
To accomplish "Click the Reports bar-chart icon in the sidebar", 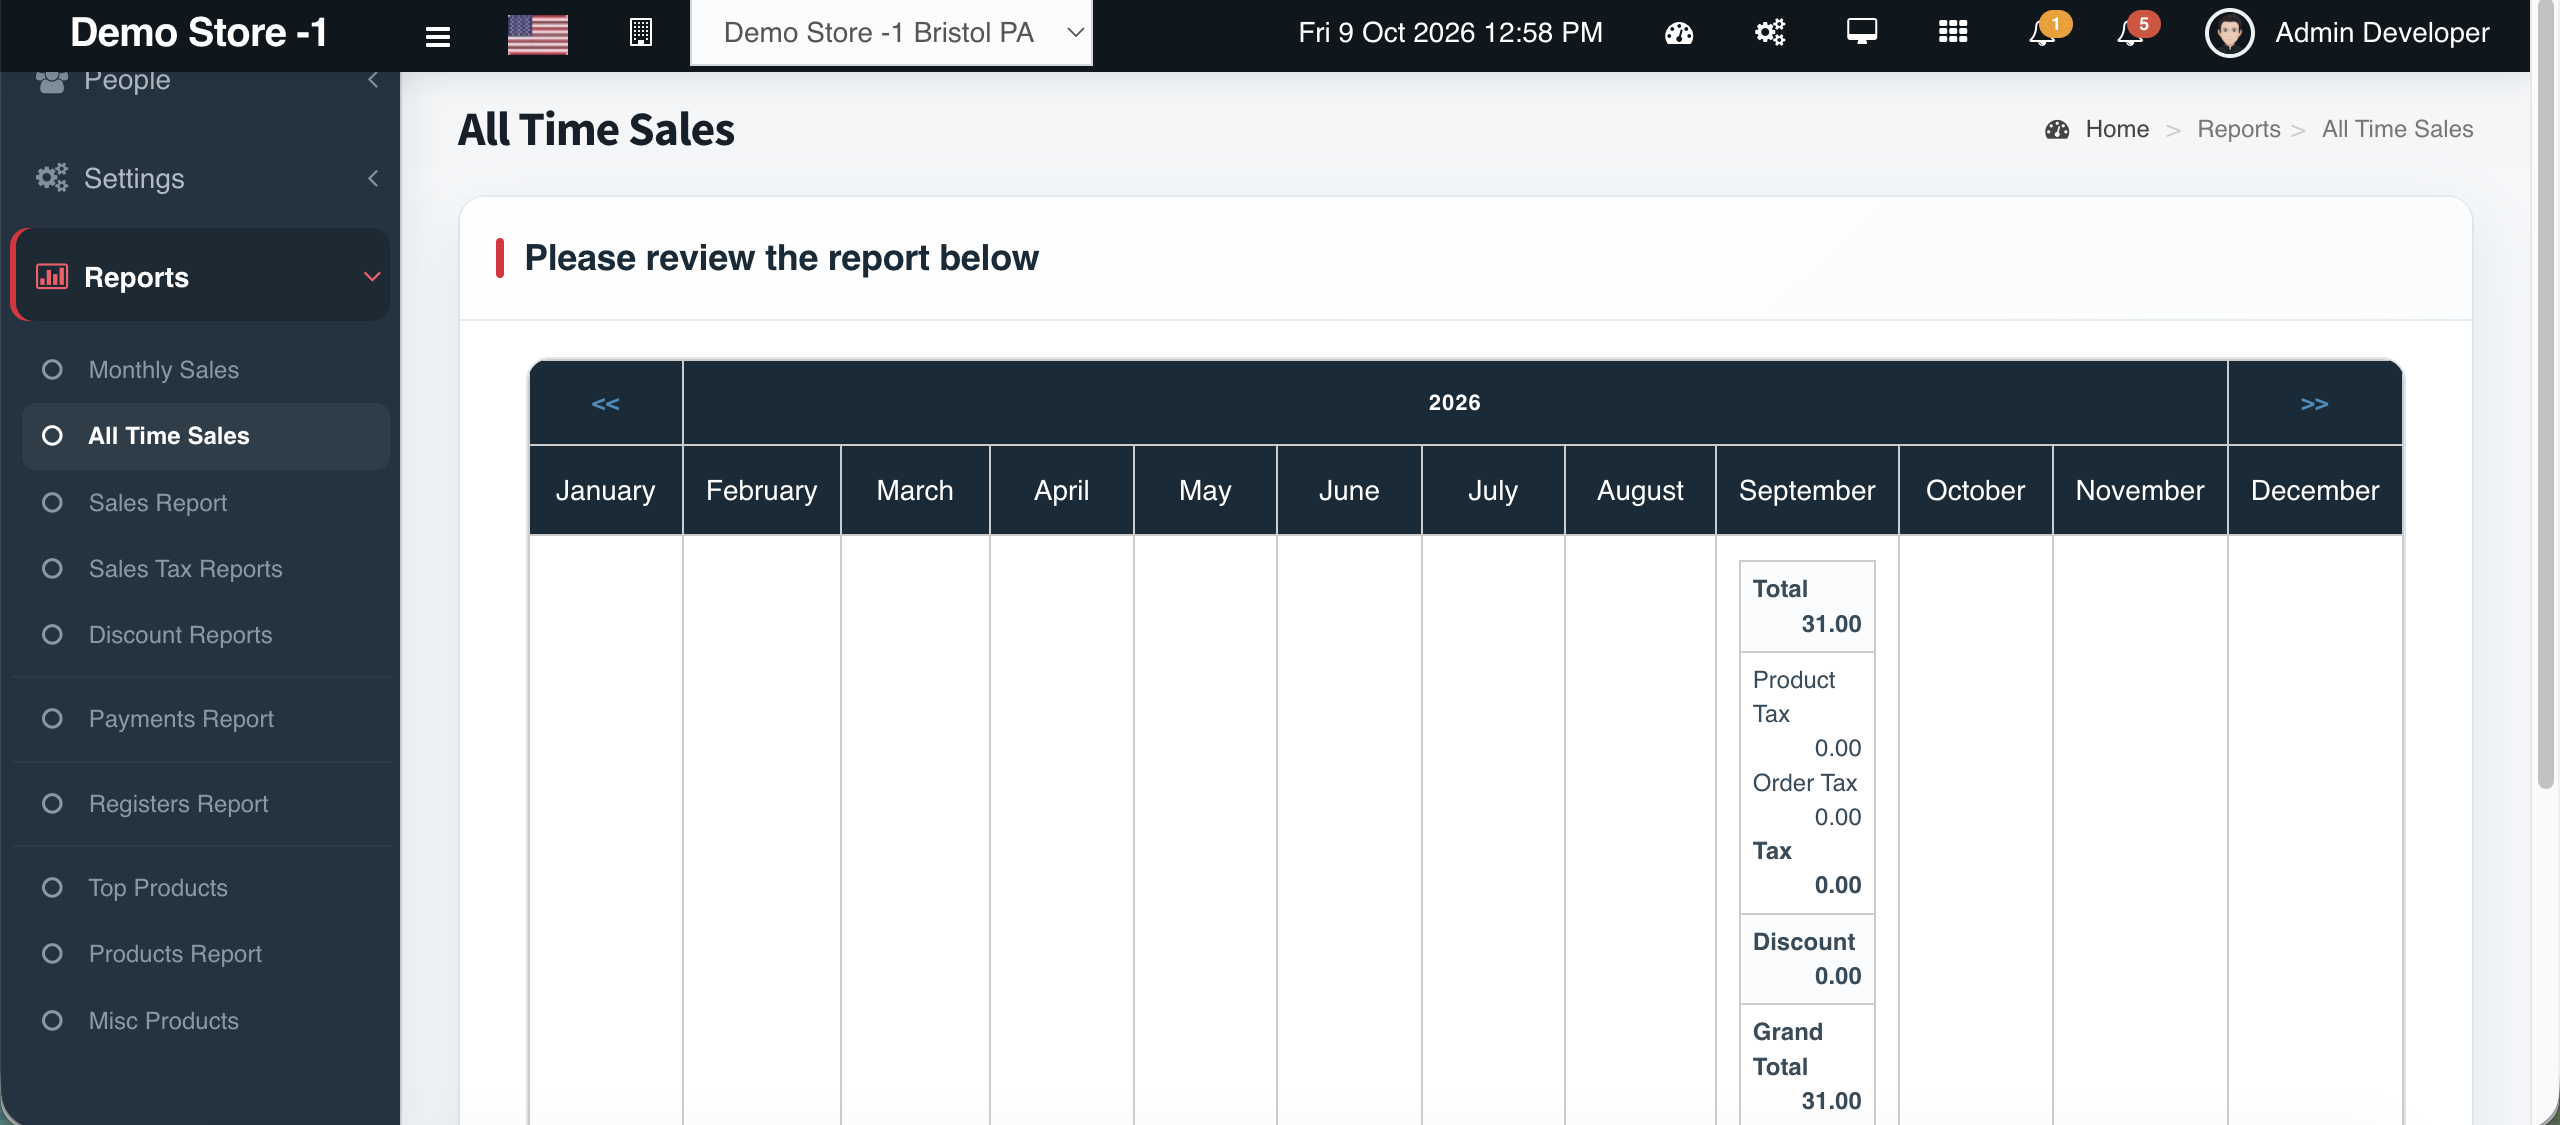I will [x=52, y=276].
